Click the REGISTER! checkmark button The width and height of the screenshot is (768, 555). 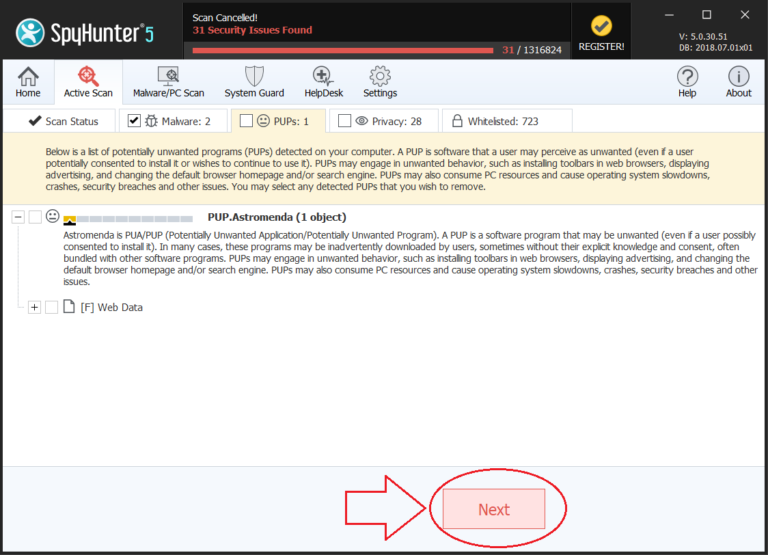(x=601, y=31)
